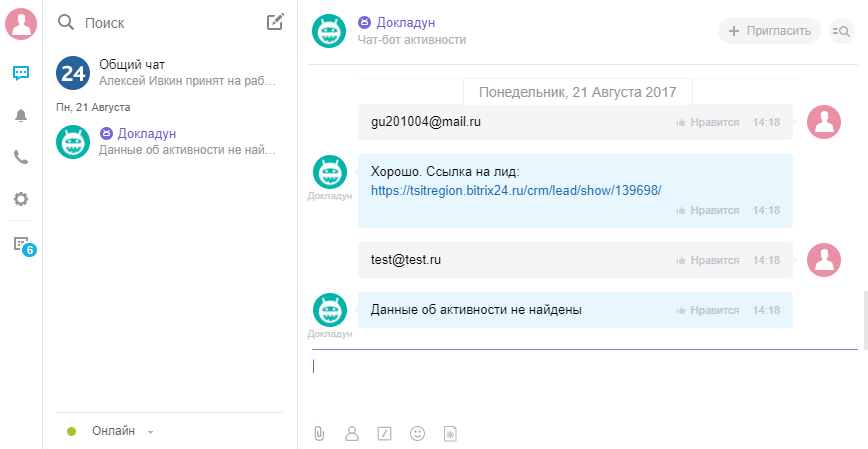Click Докладун name in chat header
This screenshot has width=868, height=449.
pos(406,23)
